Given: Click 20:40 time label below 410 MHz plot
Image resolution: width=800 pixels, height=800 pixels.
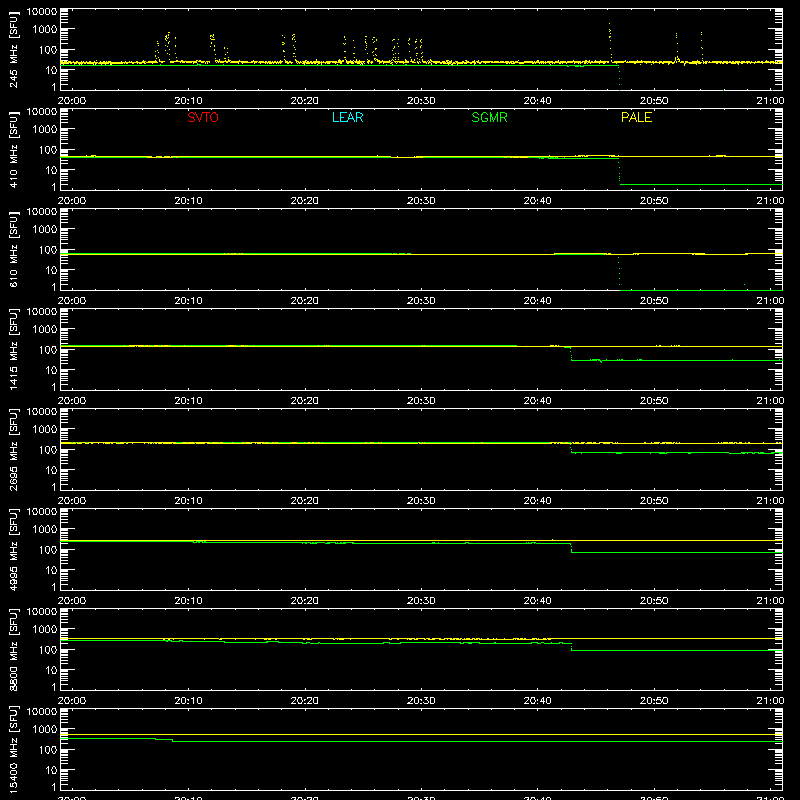Looking at the screenshot, I should pyautogui.click(x=537, y=201).
